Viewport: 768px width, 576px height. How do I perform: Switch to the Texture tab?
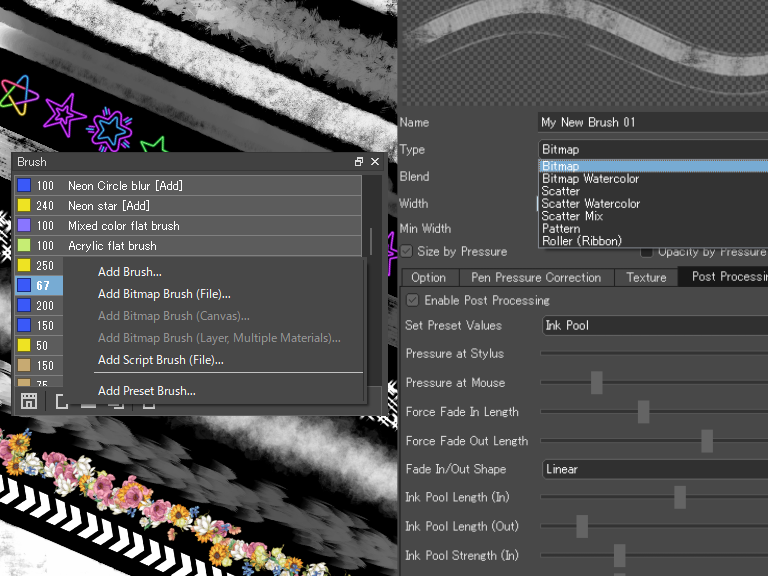[x=646, y=278]
